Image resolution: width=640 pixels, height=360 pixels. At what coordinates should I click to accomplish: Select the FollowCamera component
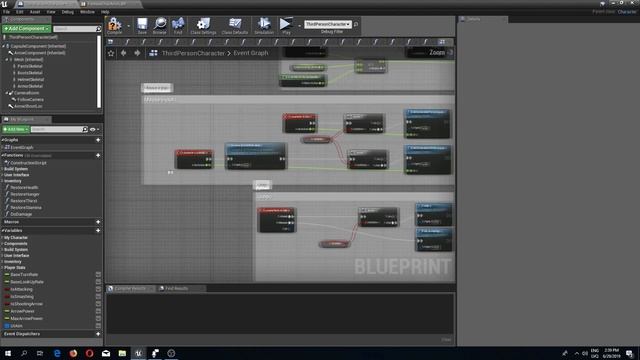(x=30, y=100)
